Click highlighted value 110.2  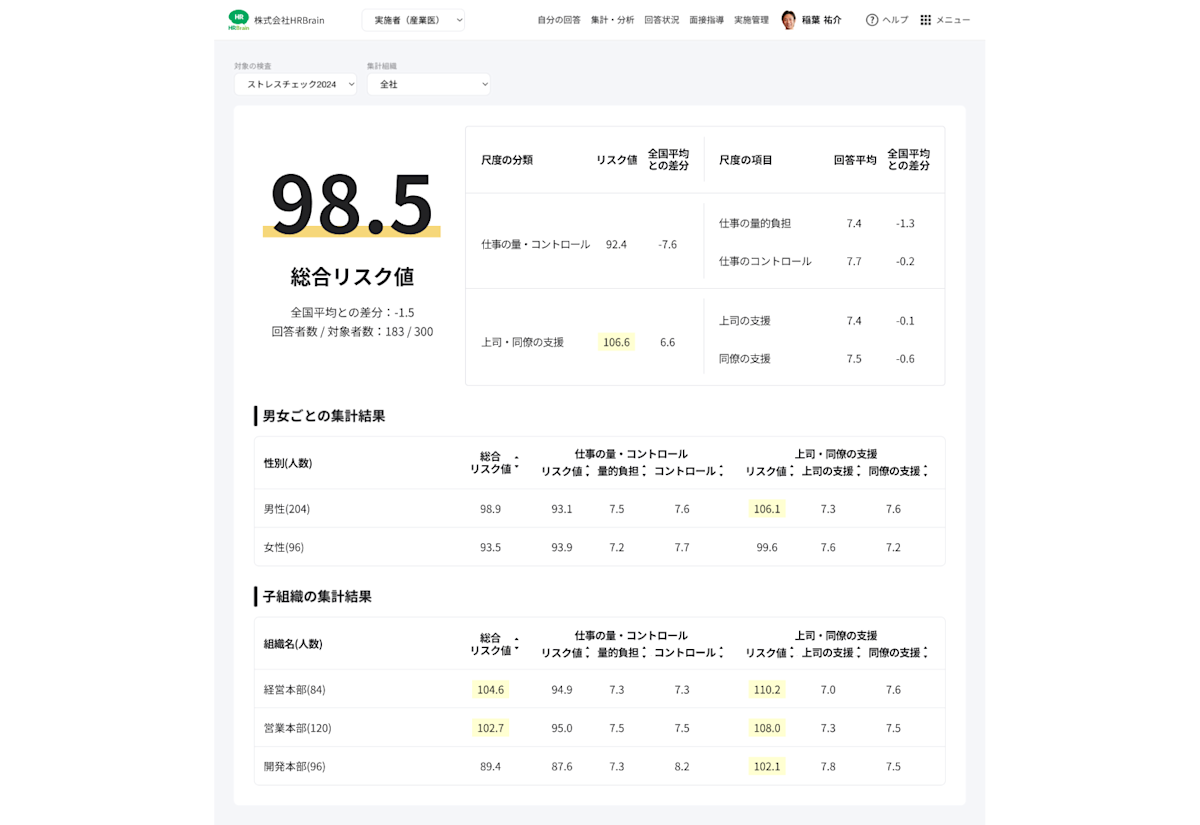[x=767, y=689]
